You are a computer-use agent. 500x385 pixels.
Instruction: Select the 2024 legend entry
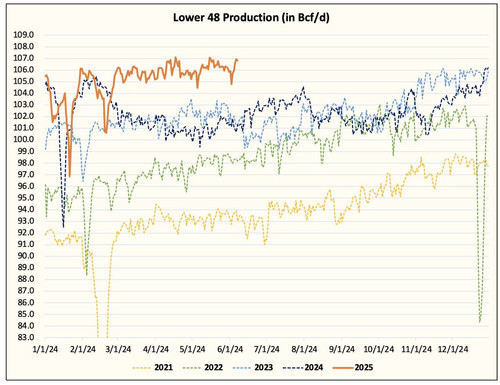tap(303, 368)
